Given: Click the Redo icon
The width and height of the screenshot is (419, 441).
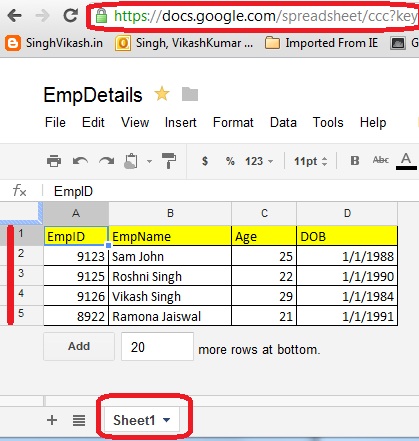Looking at the screenshot, I should tap(107, 161).
